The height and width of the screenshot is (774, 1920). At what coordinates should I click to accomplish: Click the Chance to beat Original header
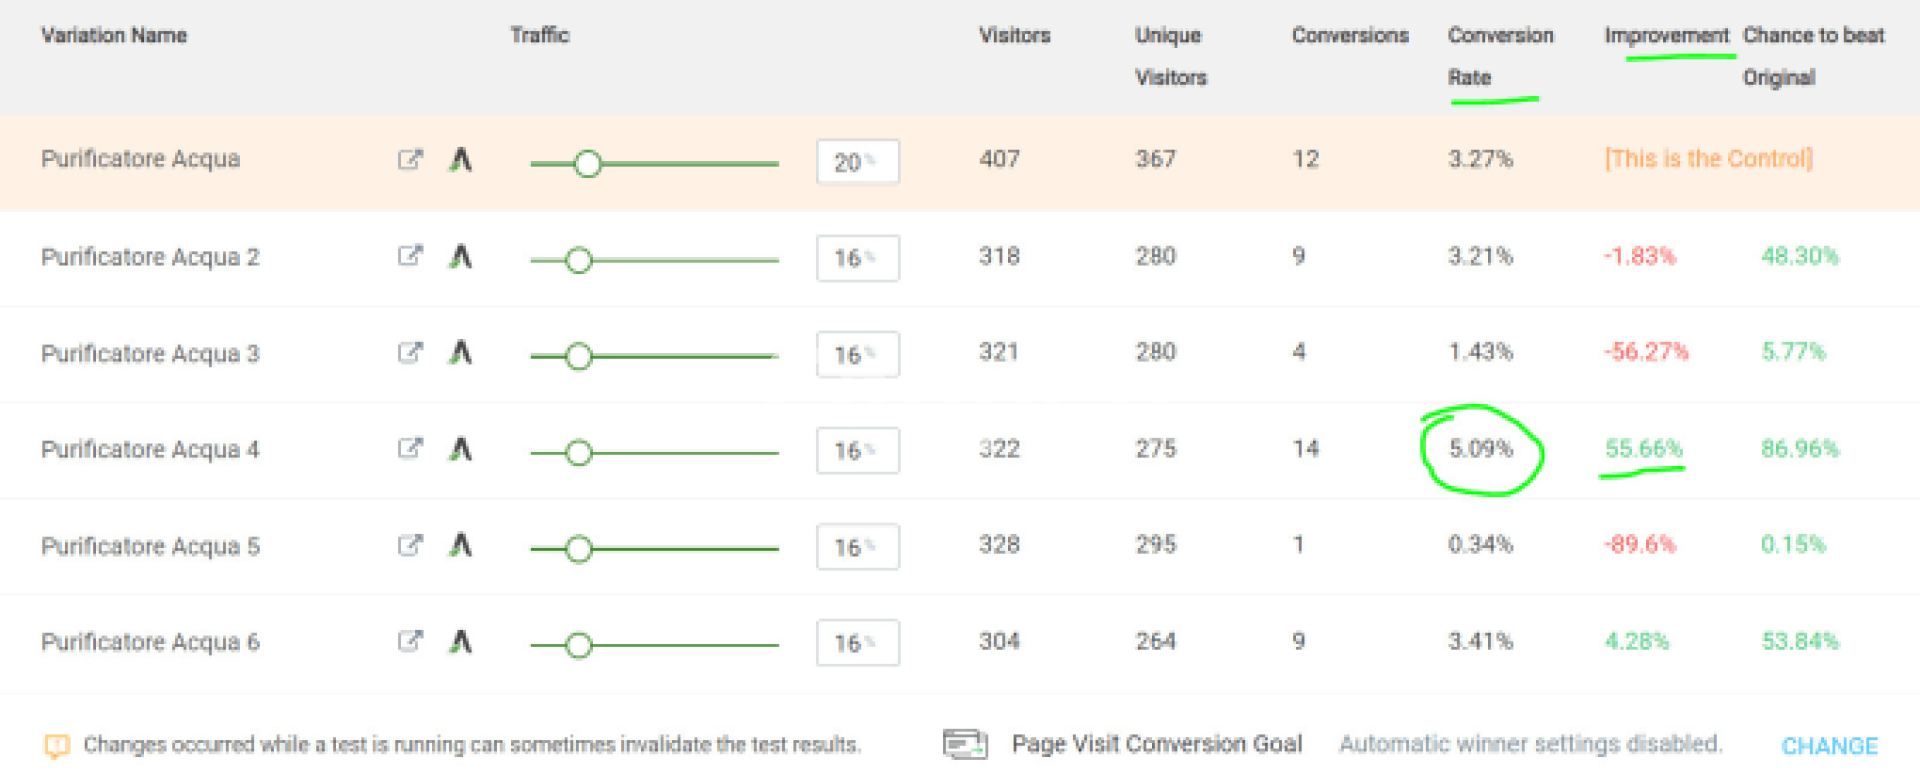[1812, 56]
